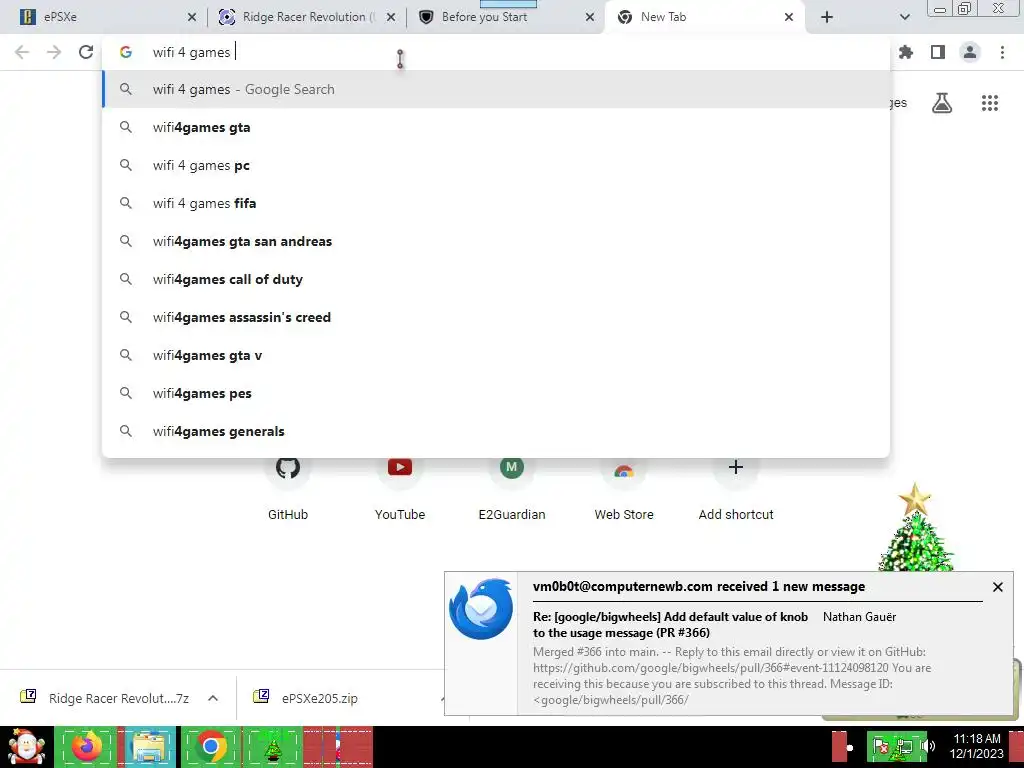Go back with the back arrow
This screenshot has width=1024, height=768.
click(x=22, y=52)
